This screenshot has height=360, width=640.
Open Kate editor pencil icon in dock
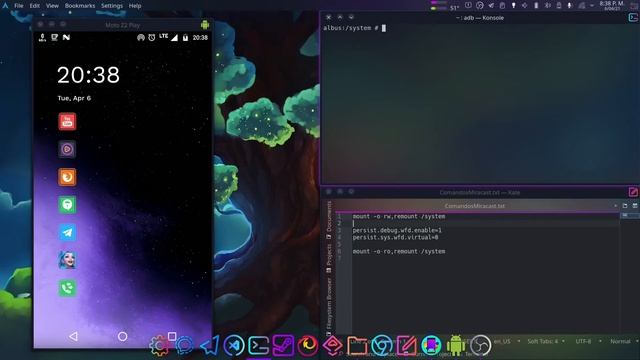(x=407, y=346)
